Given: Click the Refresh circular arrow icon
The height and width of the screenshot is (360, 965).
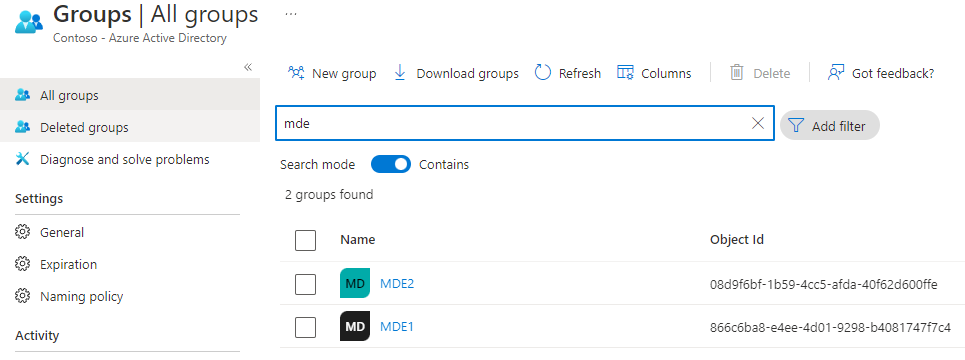Looking at the screenshot, I should point(542,73).
